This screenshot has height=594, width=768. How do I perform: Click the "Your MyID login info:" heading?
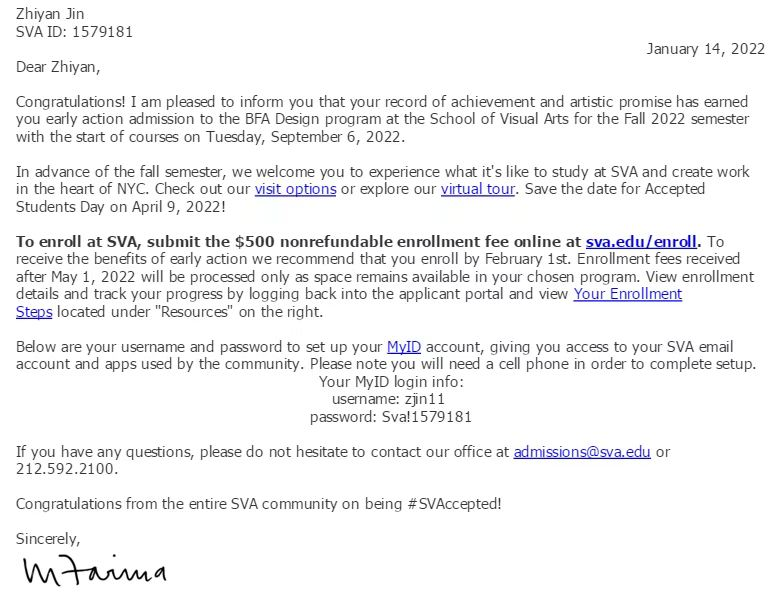click(391, 382)
